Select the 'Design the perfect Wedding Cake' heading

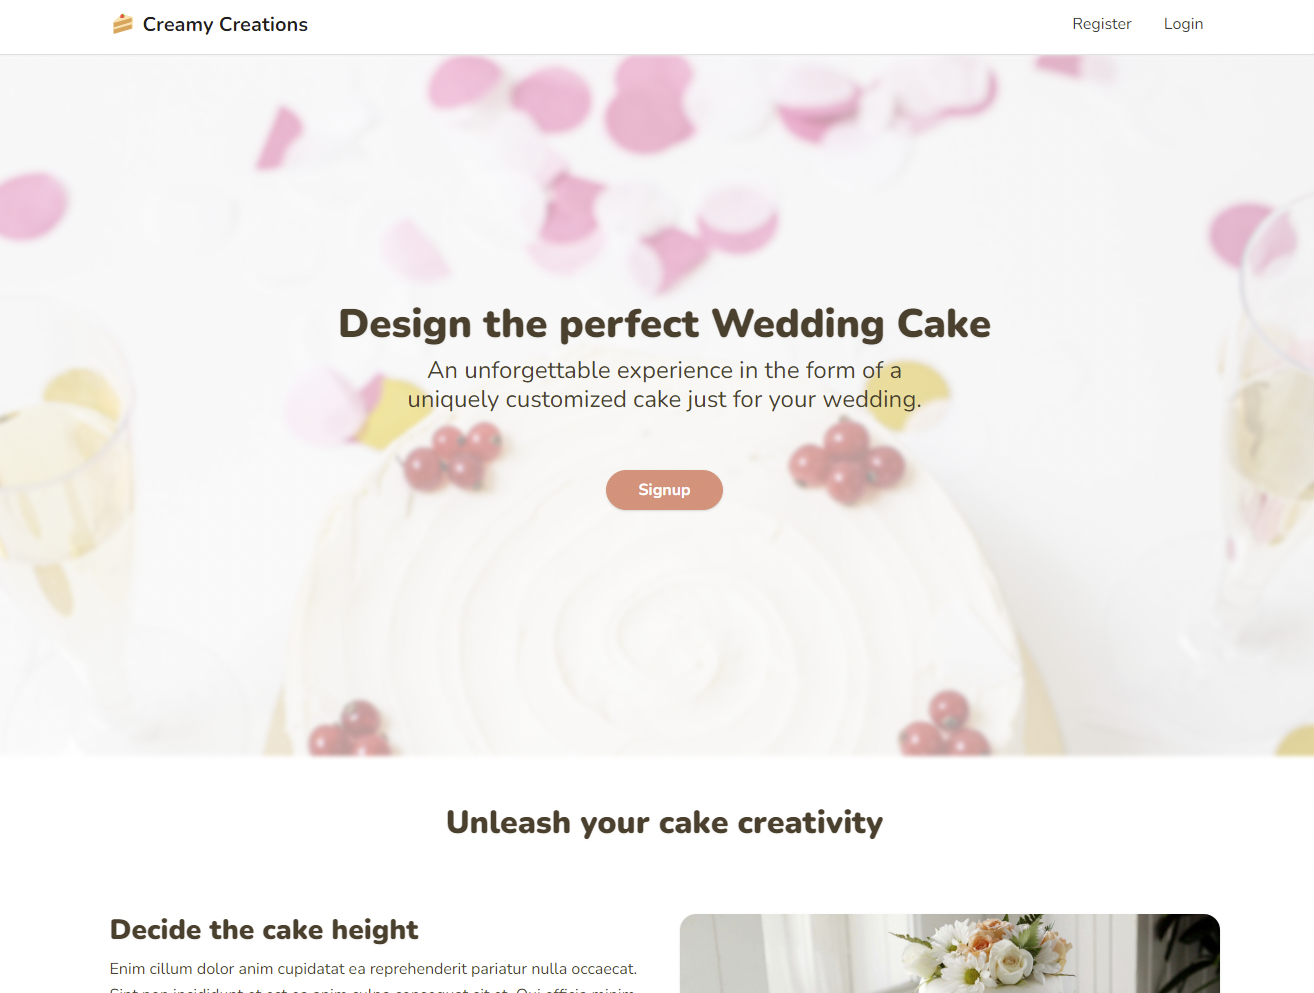point(665,324)
